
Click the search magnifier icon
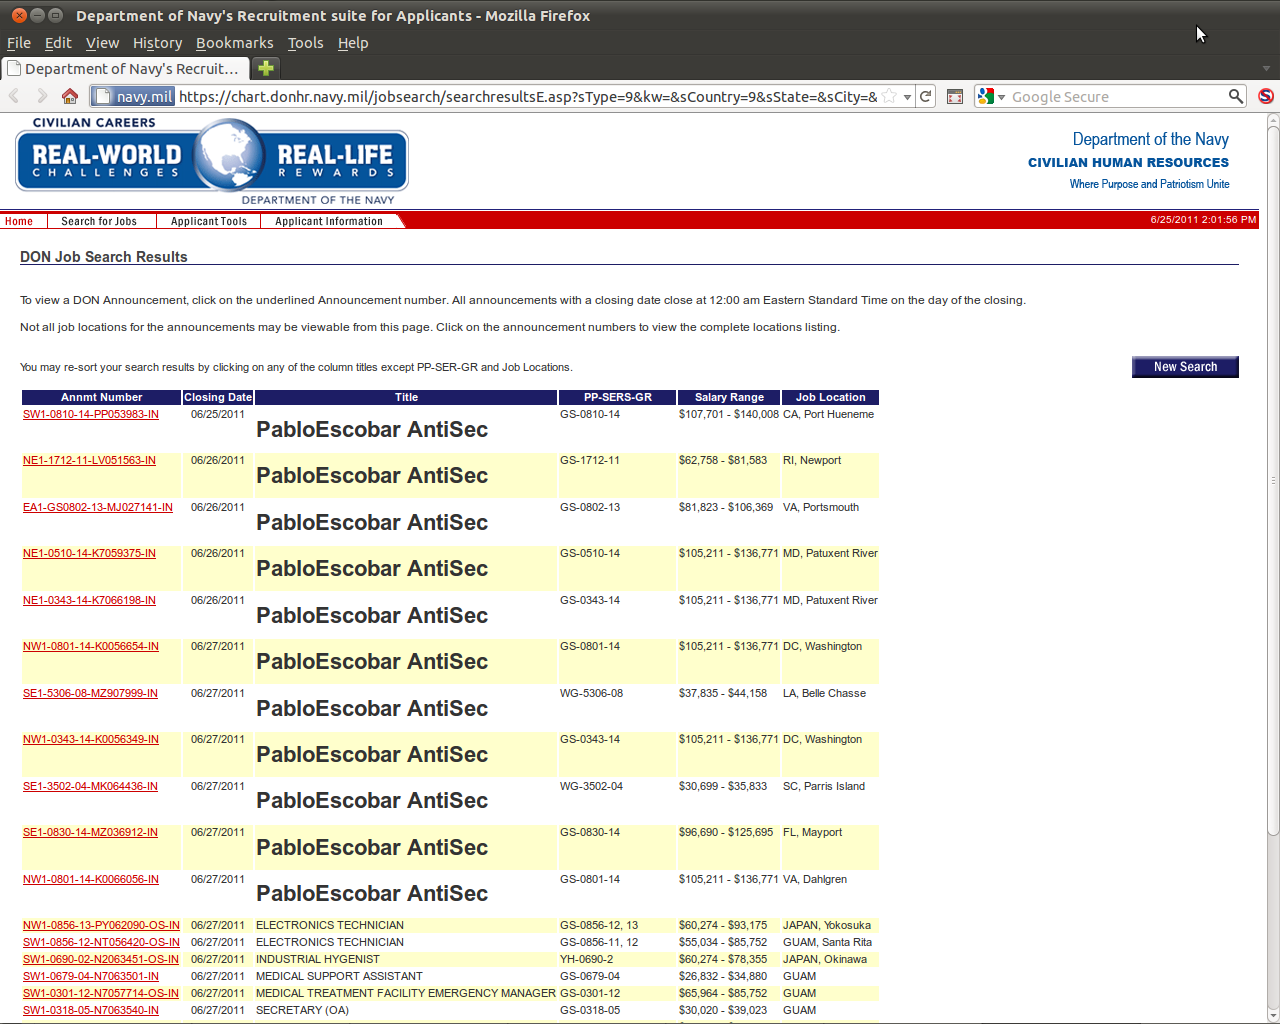click(1236, 96)
